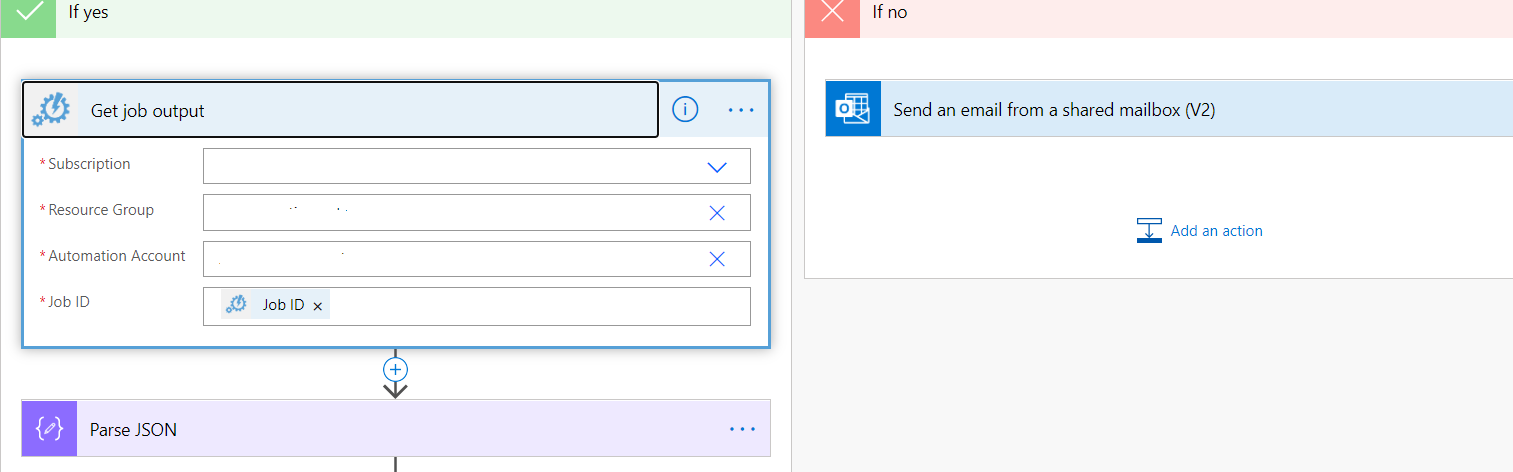Viewport: 1513px width, 472px height.
Task: Expand the Subscription dropdown chevron
Action: point(717,167)
